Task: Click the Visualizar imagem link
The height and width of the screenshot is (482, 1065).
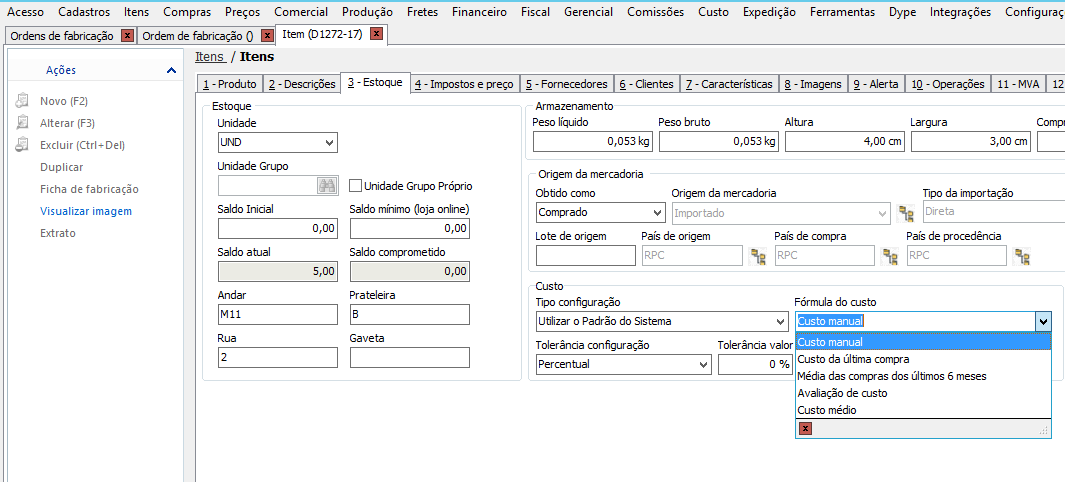Action: (x=86, y=211)
